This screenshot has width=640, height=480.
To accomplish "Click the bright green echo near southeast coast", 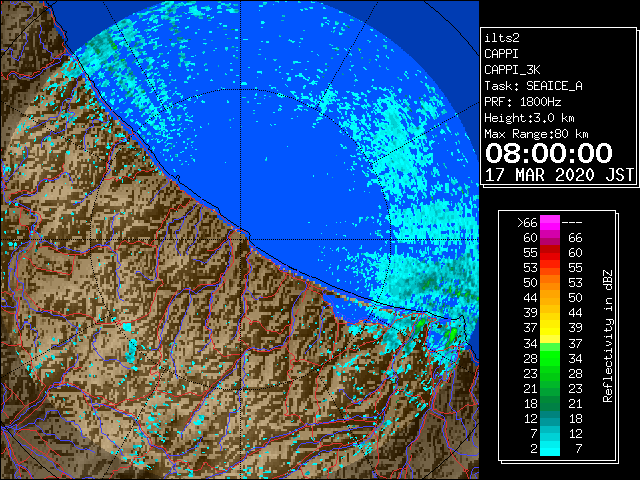I will point(451,336).
